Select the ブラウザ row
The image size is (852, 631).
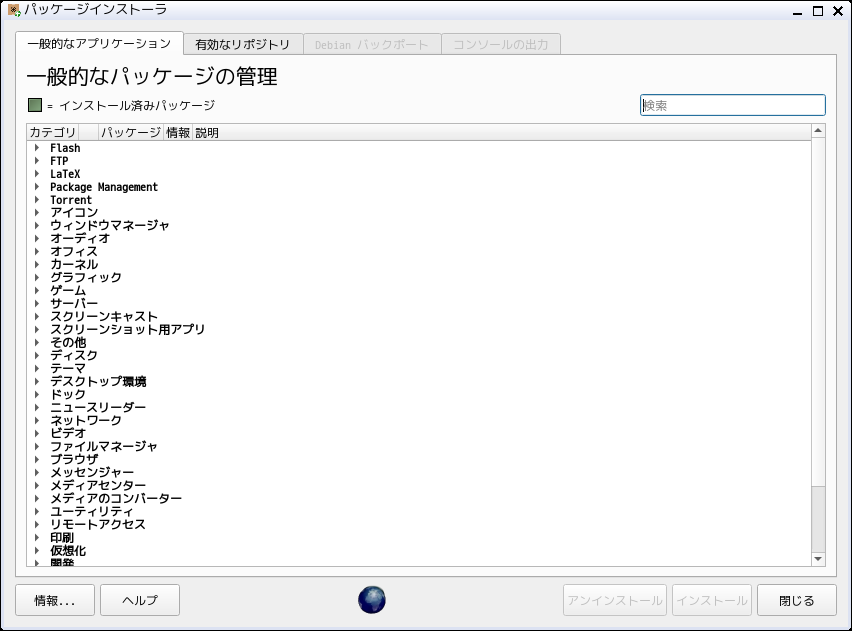419,459
